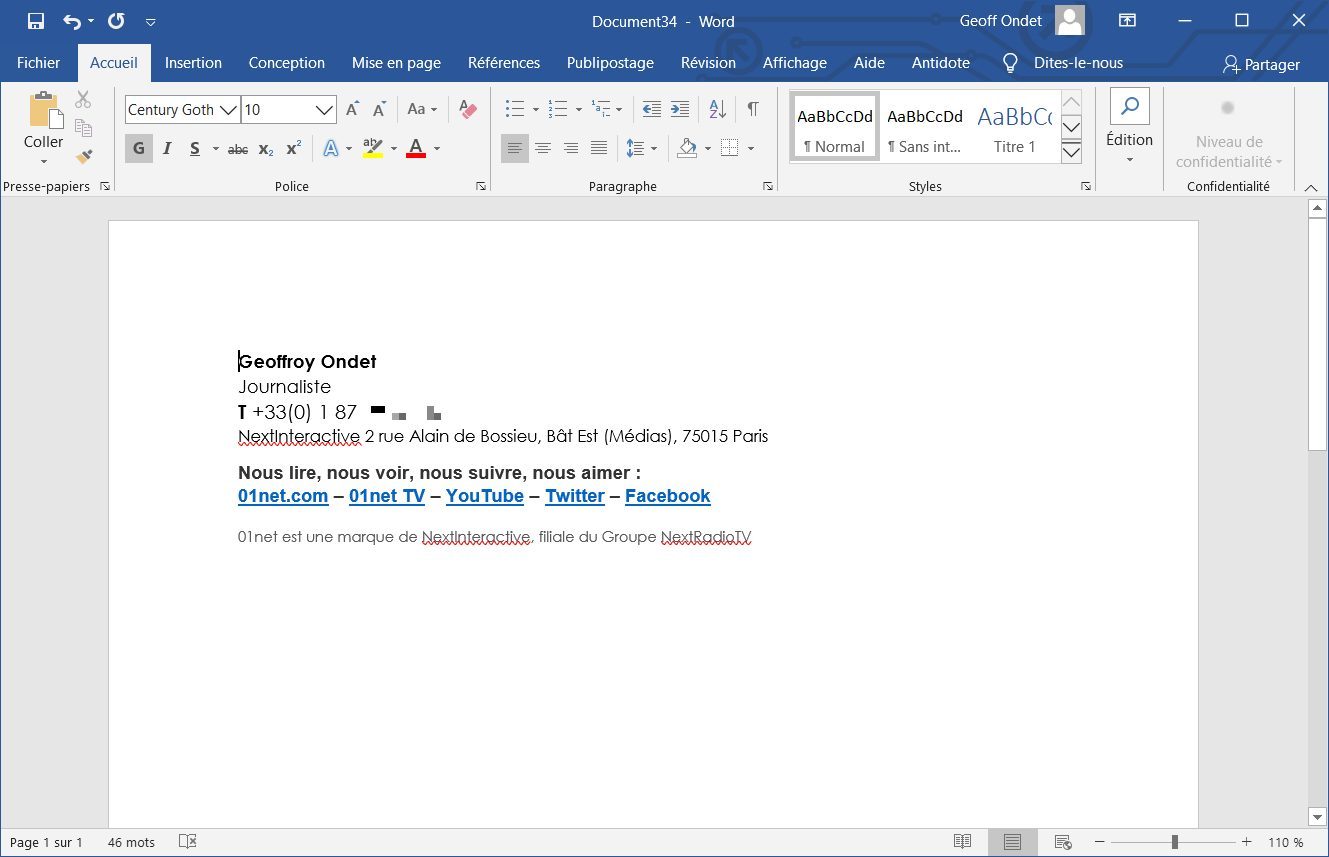
Task: Open Text Effects and typography button
Action: coord(331,149)
